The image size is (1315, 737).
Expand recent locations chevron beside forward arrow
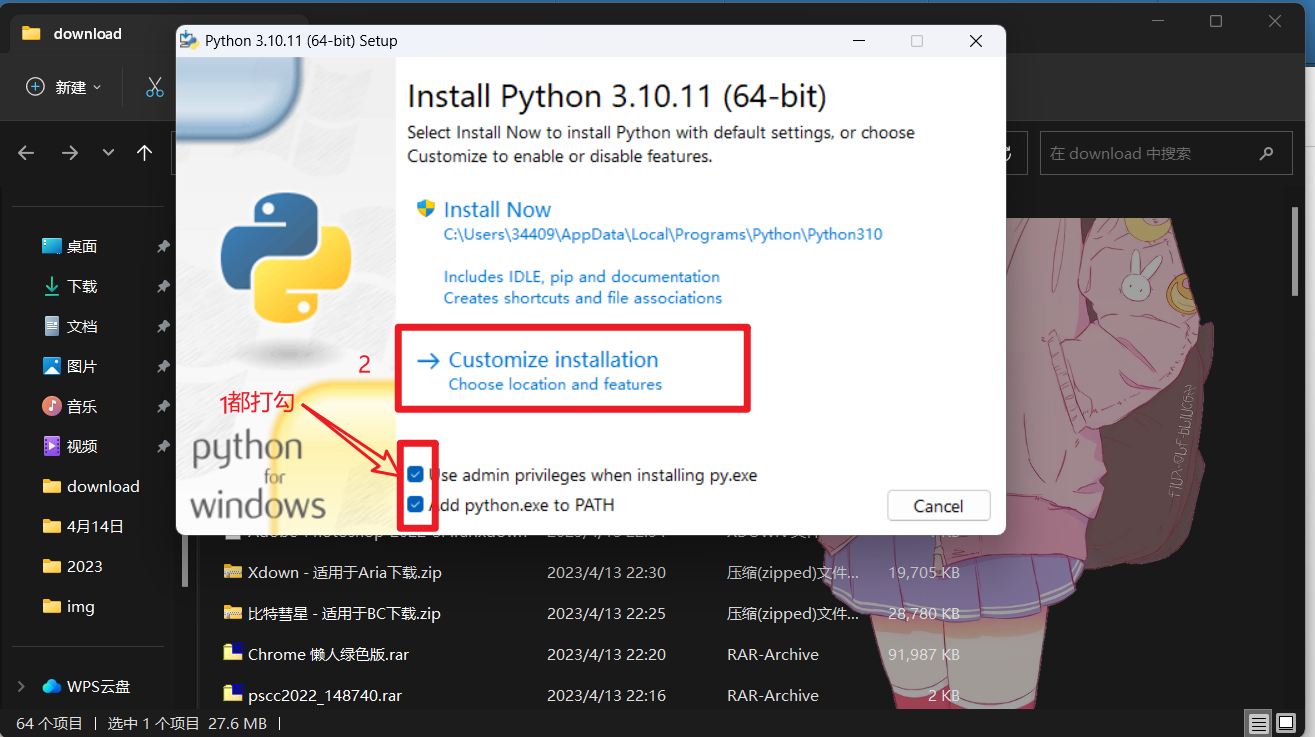tap(108, 153)
